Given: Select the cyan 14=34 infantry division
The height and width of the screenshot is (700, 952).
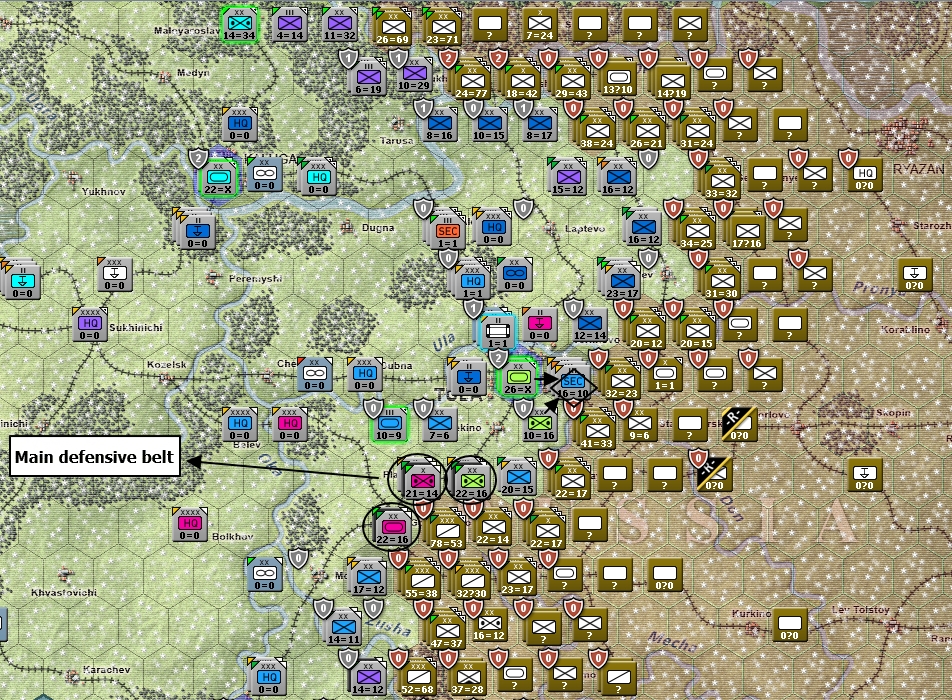Looking at the screenshot, I should (x=239, y=24).
